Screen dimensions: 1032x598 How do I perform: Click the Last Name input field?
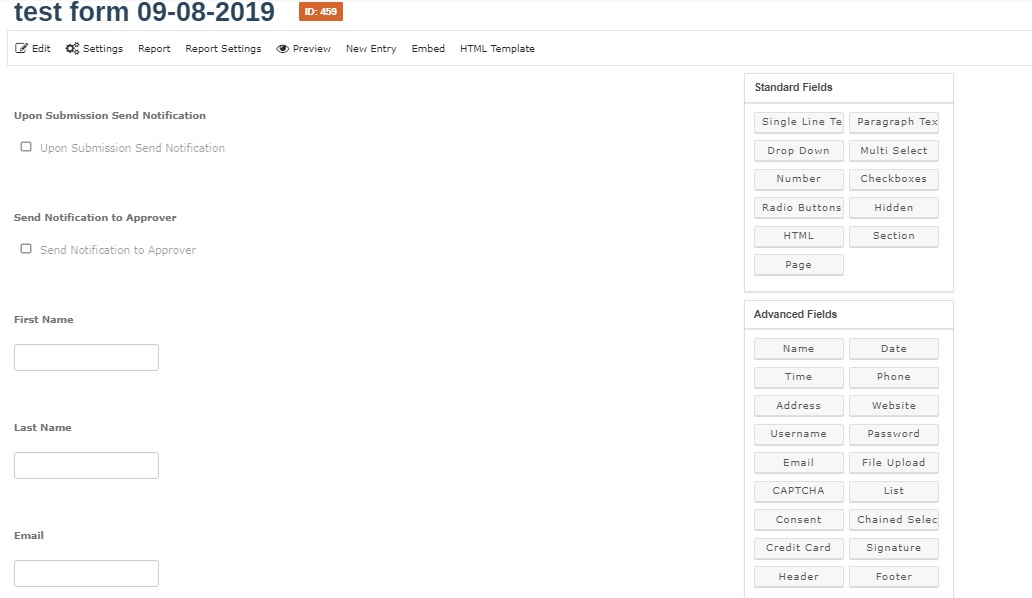click(x=86, y=465)
